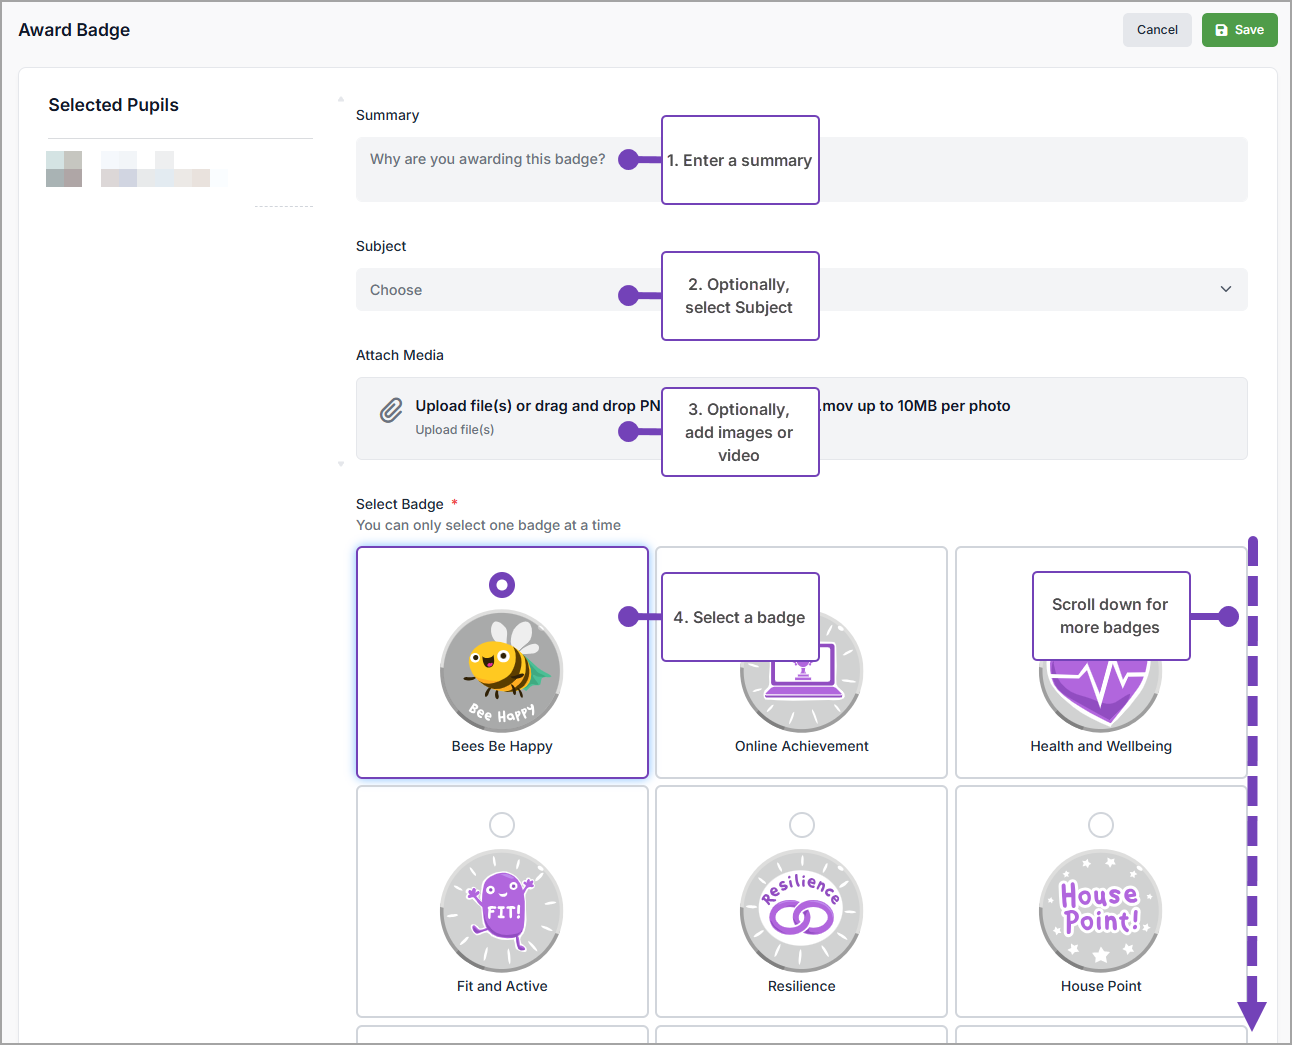Image resolution: width=1292 pixels, height=1045 pixels.
Task: Select the Resilience radio button
Action: [x=801, y=825]
